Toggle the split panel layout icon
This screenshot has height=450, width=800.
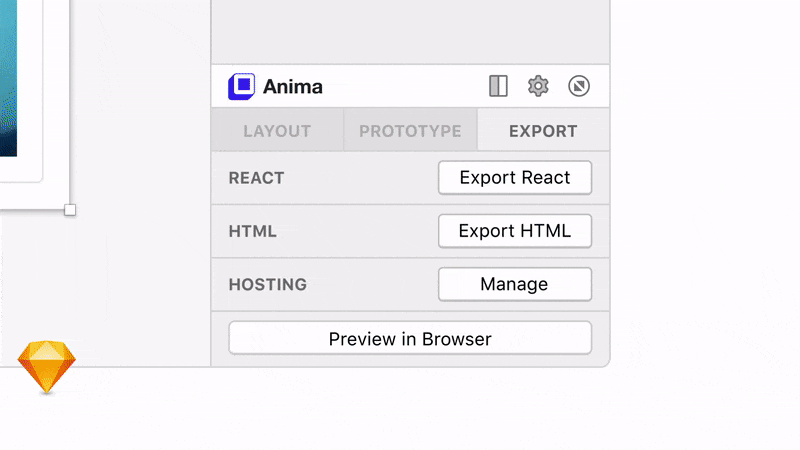tap(499, 87)
